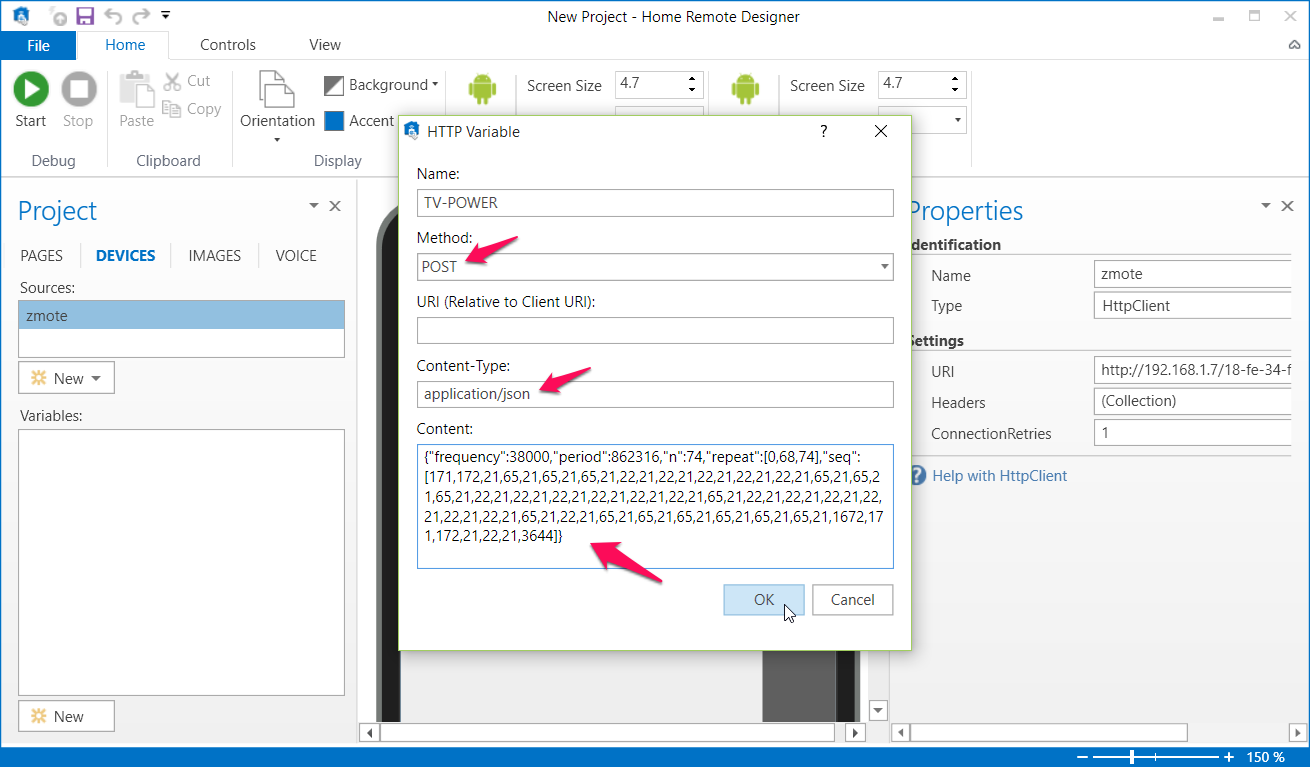Decrease second Screen Size with down arrow
The height and width of the screenshot is (767, 1310).
(x=955, y=91)
